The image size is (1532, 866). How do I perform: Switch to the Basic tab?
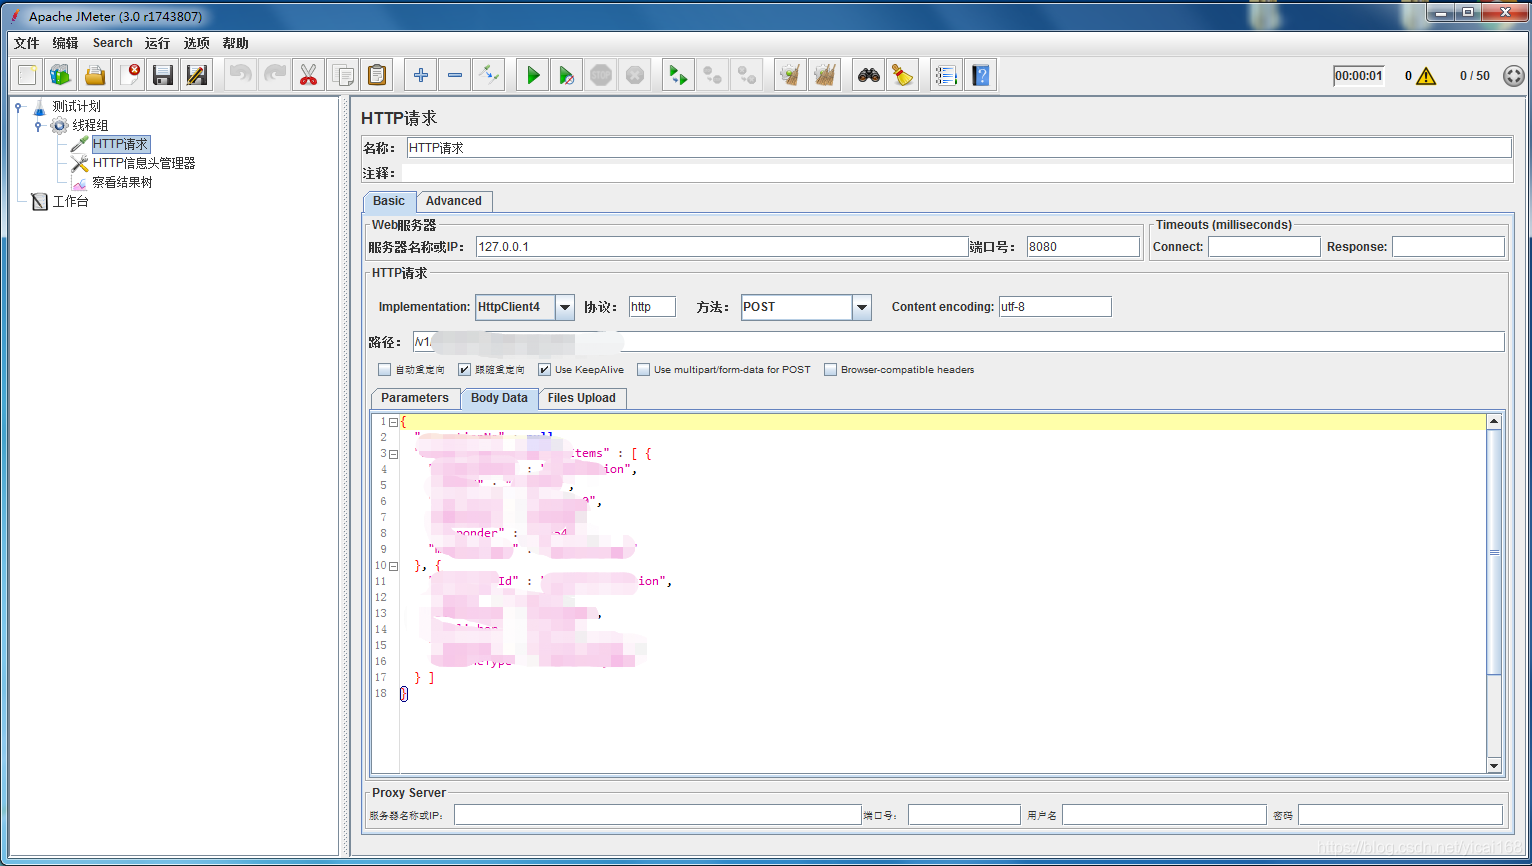(389, 201)
